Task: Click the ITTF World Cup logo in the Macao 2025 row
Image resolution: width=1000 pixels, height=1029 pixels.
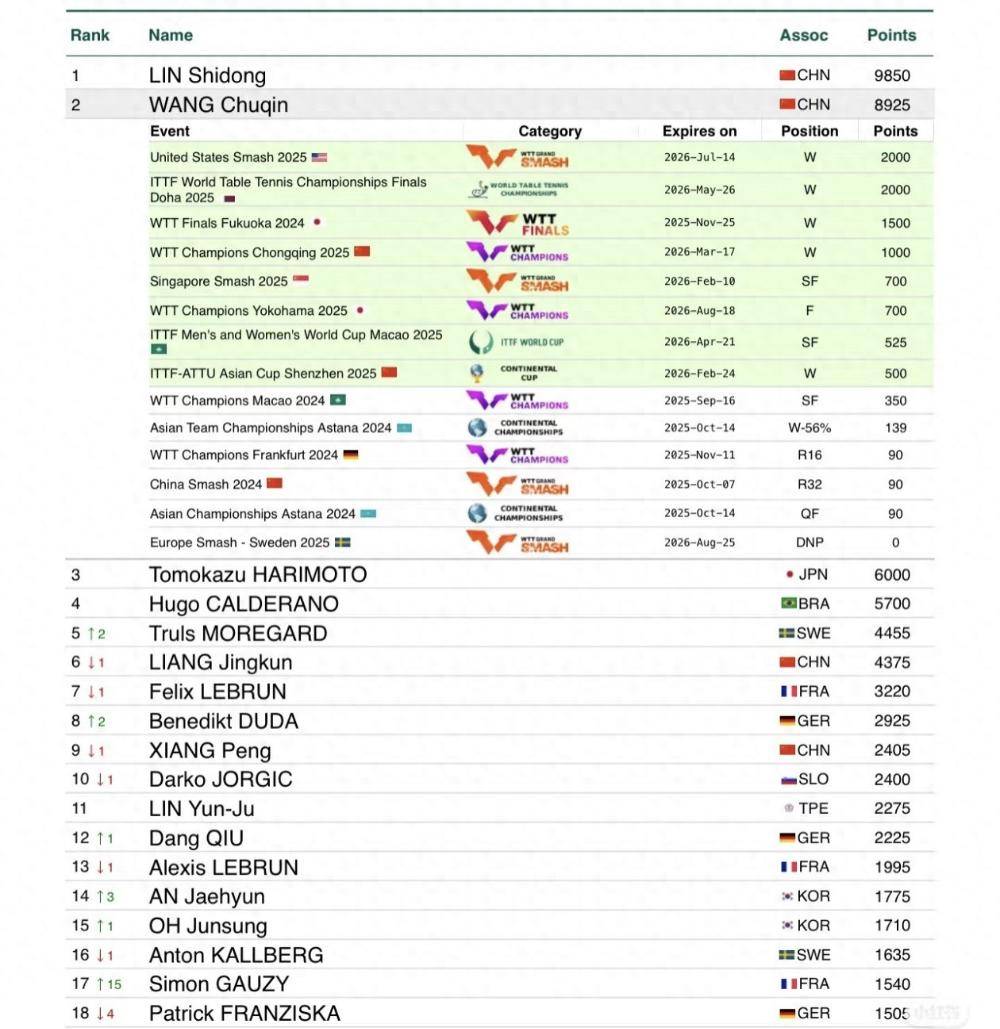Action: point(516,342)
